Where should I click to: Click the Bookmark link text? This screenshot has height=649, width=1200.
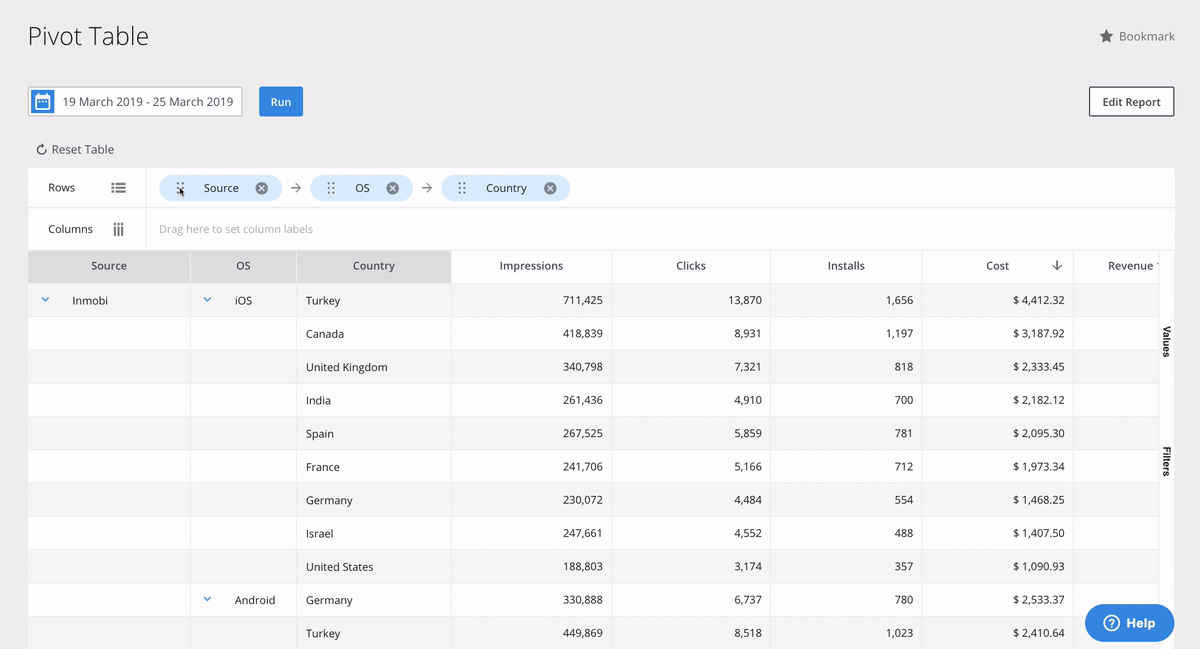[x=1147, y=36]
